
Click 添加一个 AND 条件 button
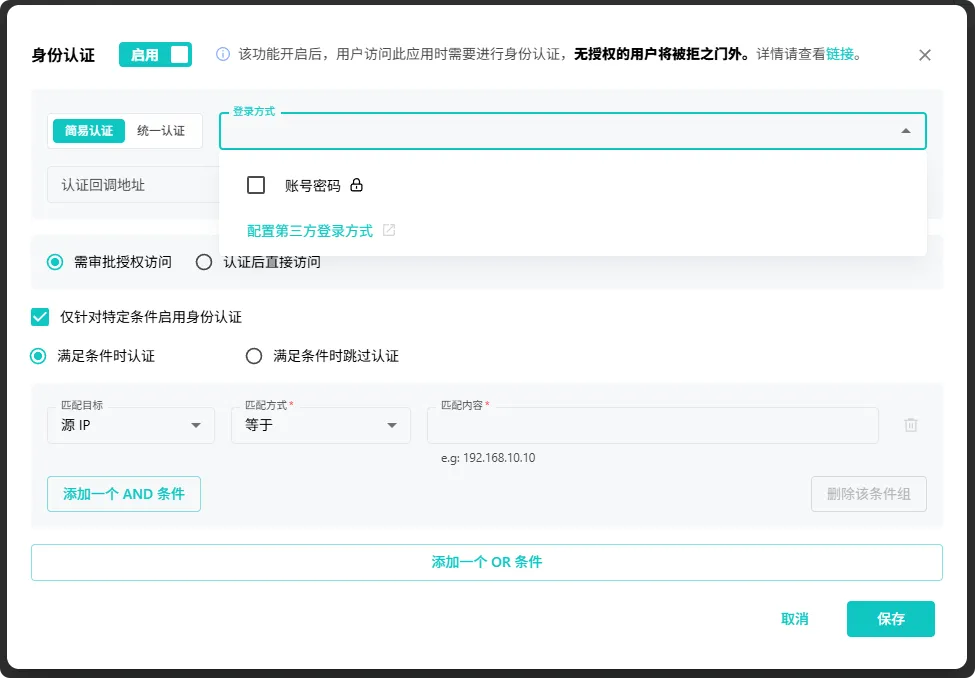[x=124, y=494]
